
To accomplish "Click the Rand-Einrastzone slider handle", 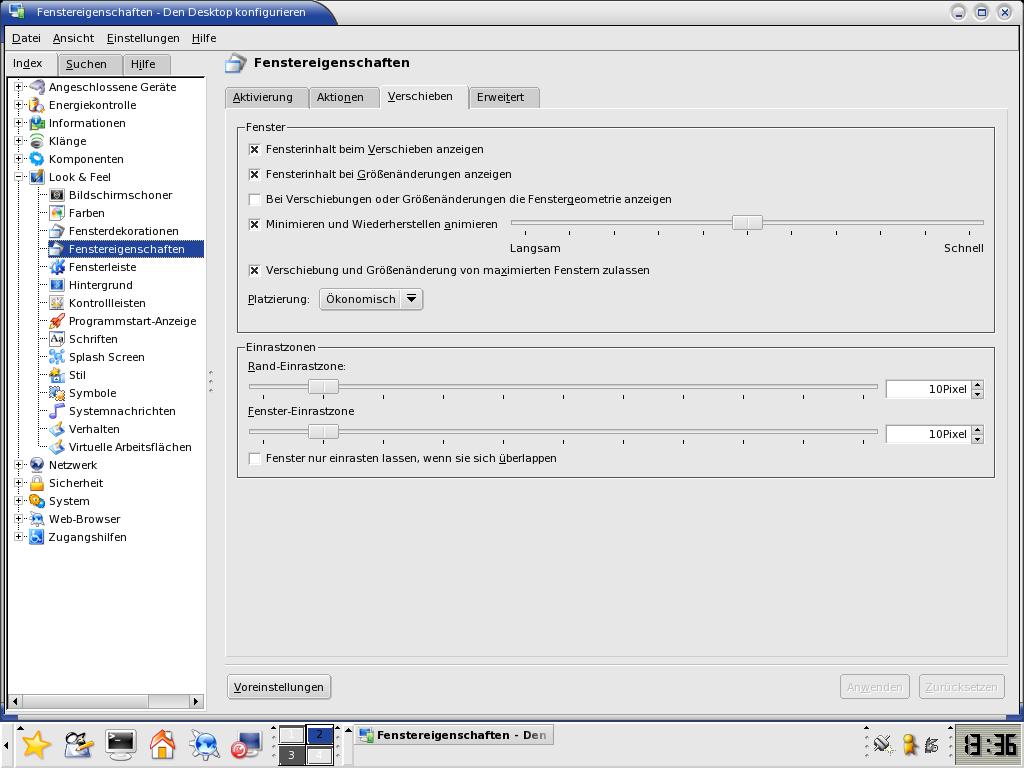I will [x=323, y=387].
